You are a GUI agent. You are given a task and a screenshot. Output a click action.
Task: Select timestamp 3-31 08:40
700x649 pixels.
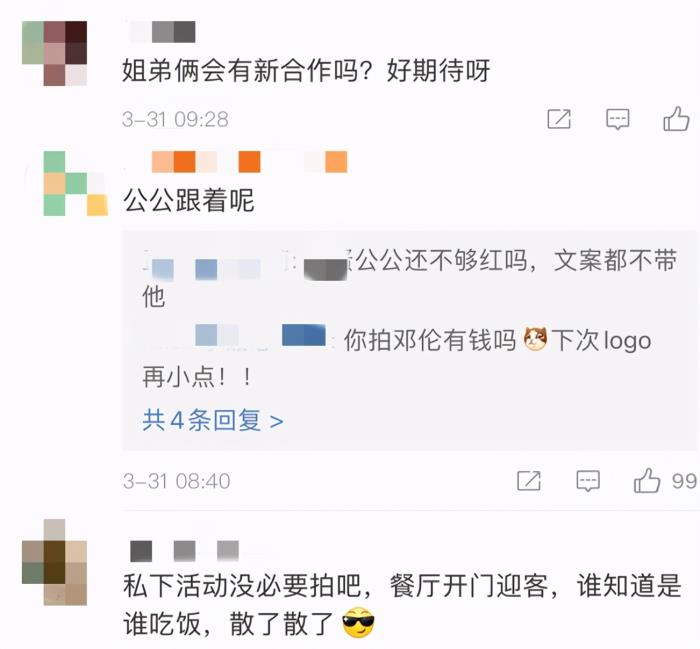pos(177,481)
